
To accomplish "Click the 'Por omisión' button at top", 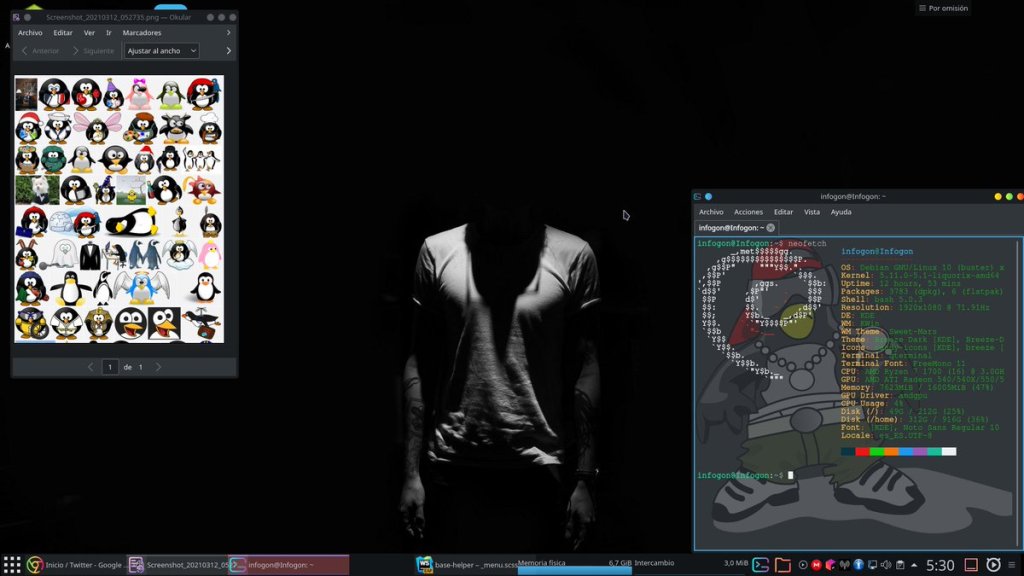I will tap(942, 8).
